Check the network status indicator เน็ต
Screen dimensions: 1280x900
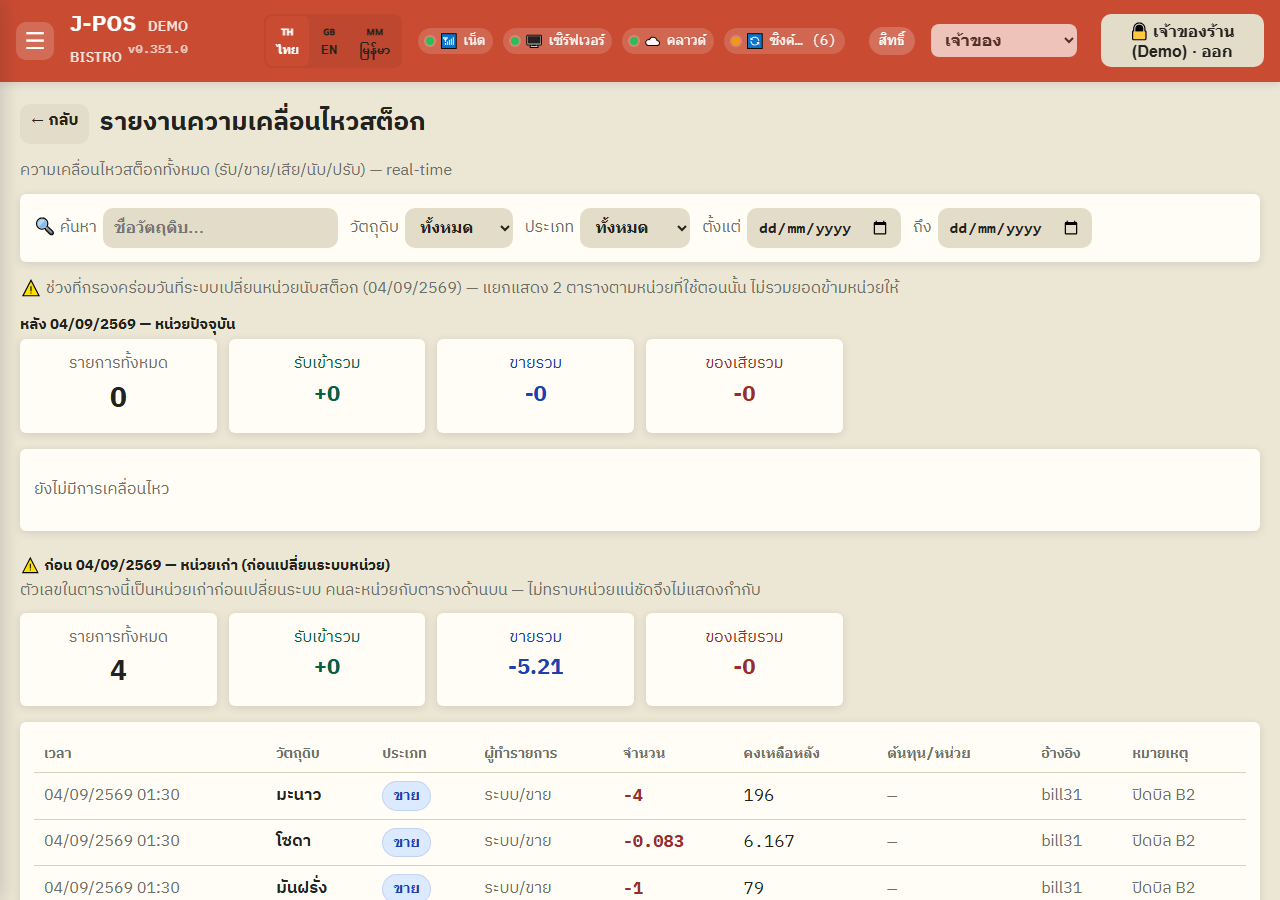tap(455, 41)
